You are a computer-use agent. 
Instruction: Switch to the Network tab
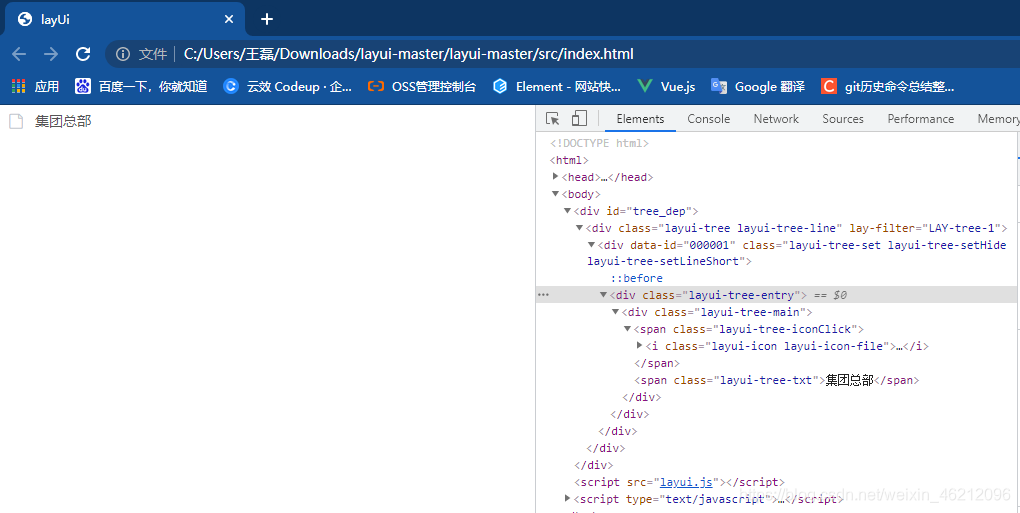click(x=776, y=119)
